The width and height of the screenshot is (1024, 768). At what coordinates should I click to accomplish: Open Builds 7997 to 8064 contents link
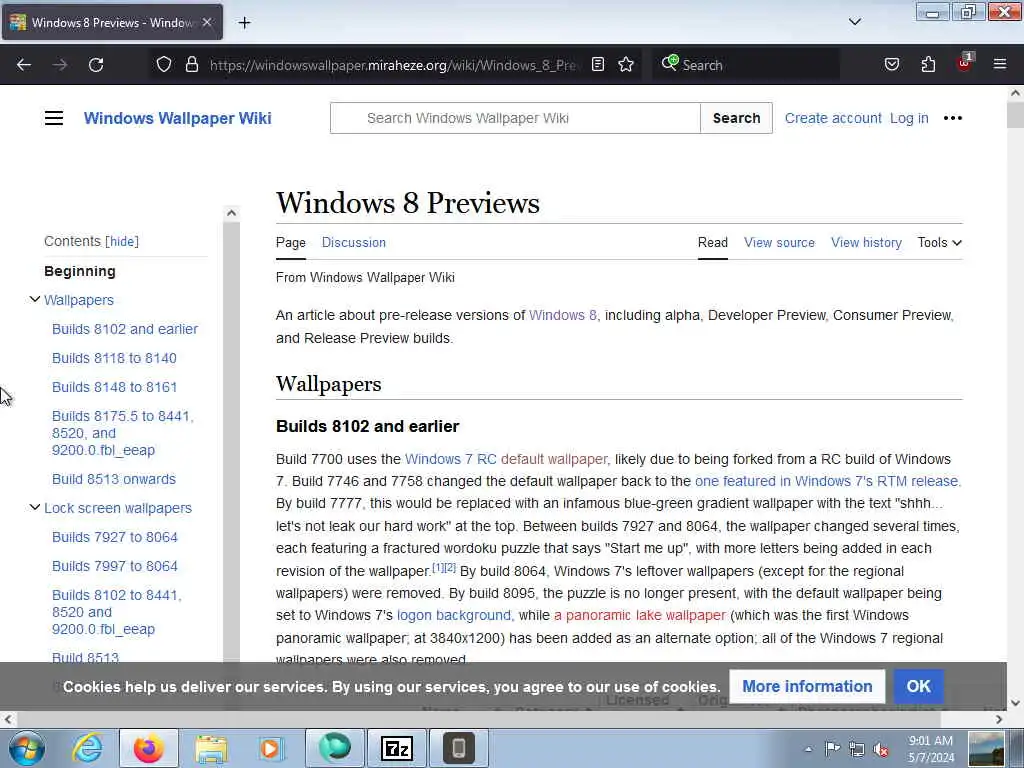(114, 566)
